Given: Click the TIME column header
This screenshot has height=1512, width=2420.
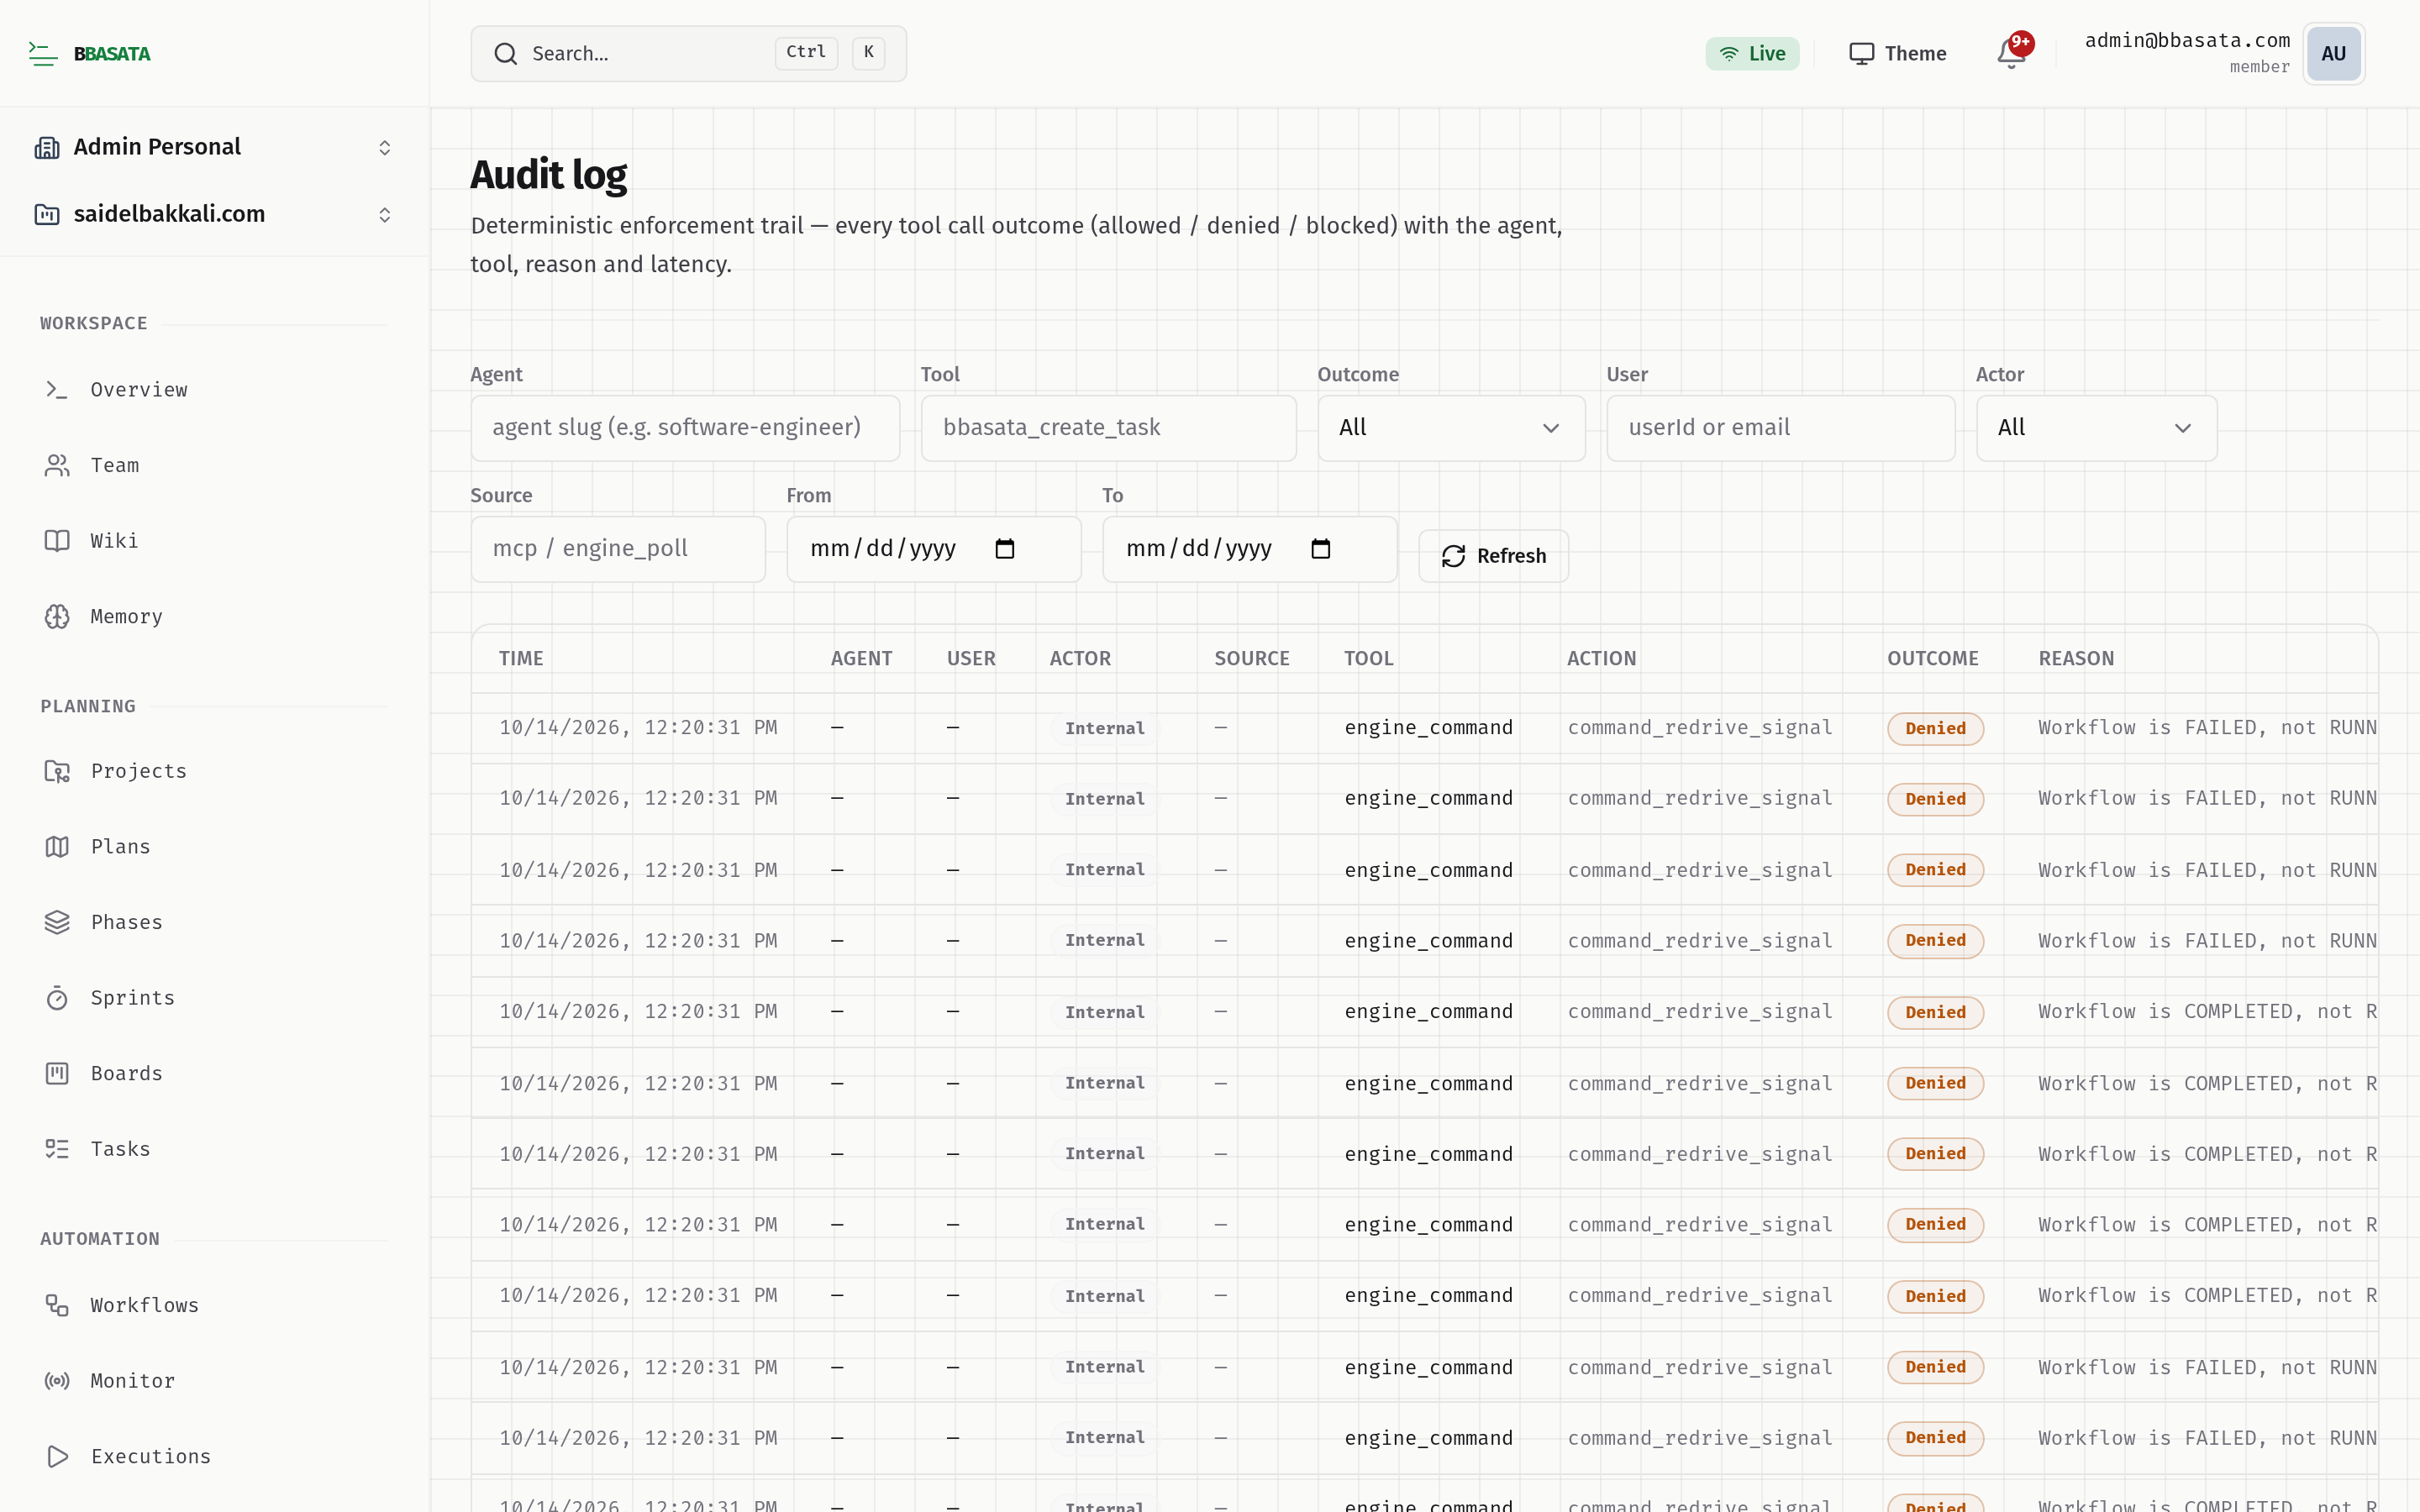Looking at the screenshot, I should [521, 659].
